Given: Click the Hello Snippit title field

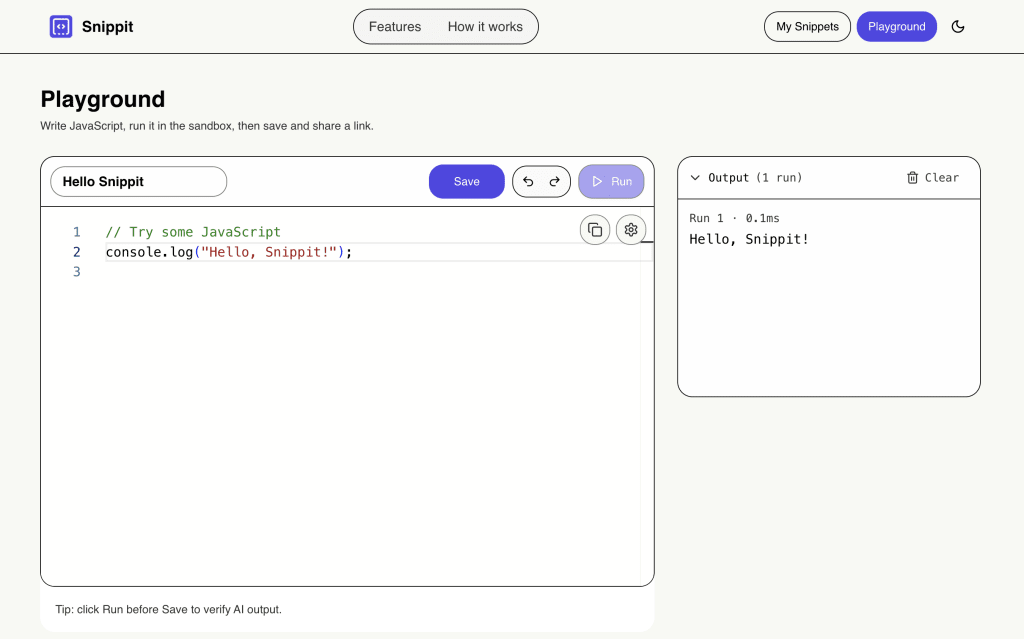Looking at the screenshot, I should (138, 182).
